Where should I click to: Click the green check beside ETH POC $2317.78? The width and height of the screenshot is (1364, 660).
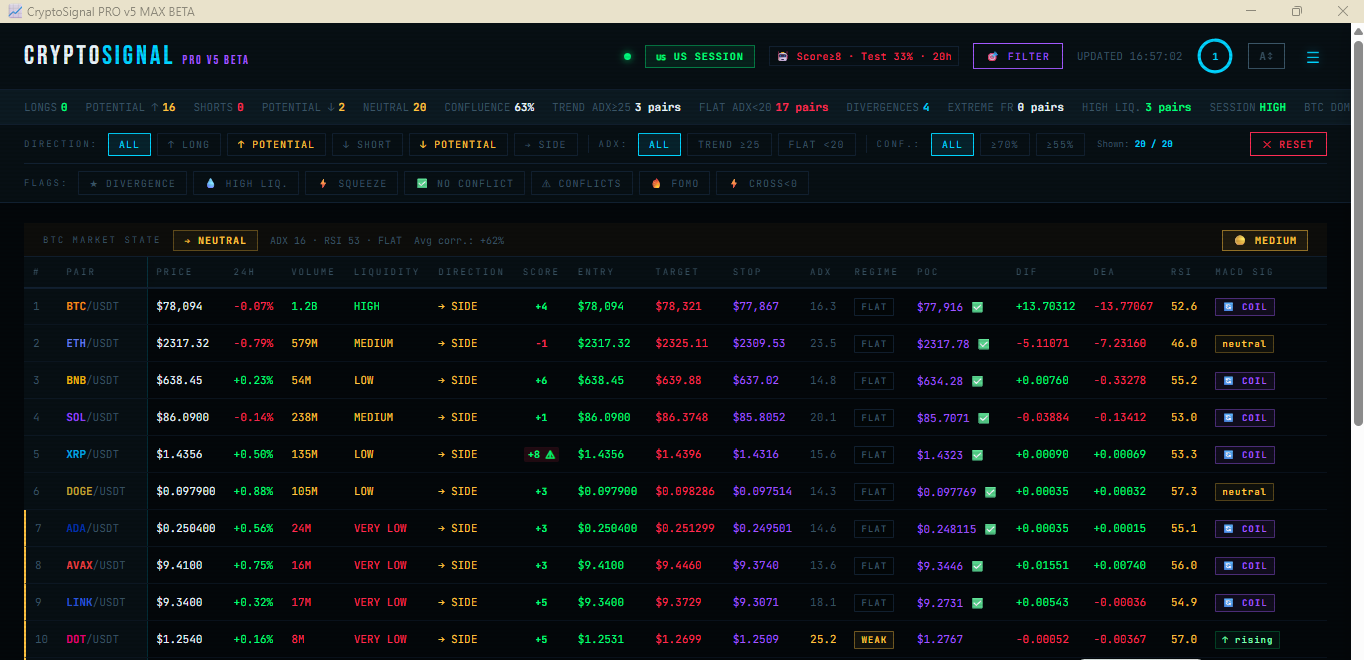(x=984, y=344)
